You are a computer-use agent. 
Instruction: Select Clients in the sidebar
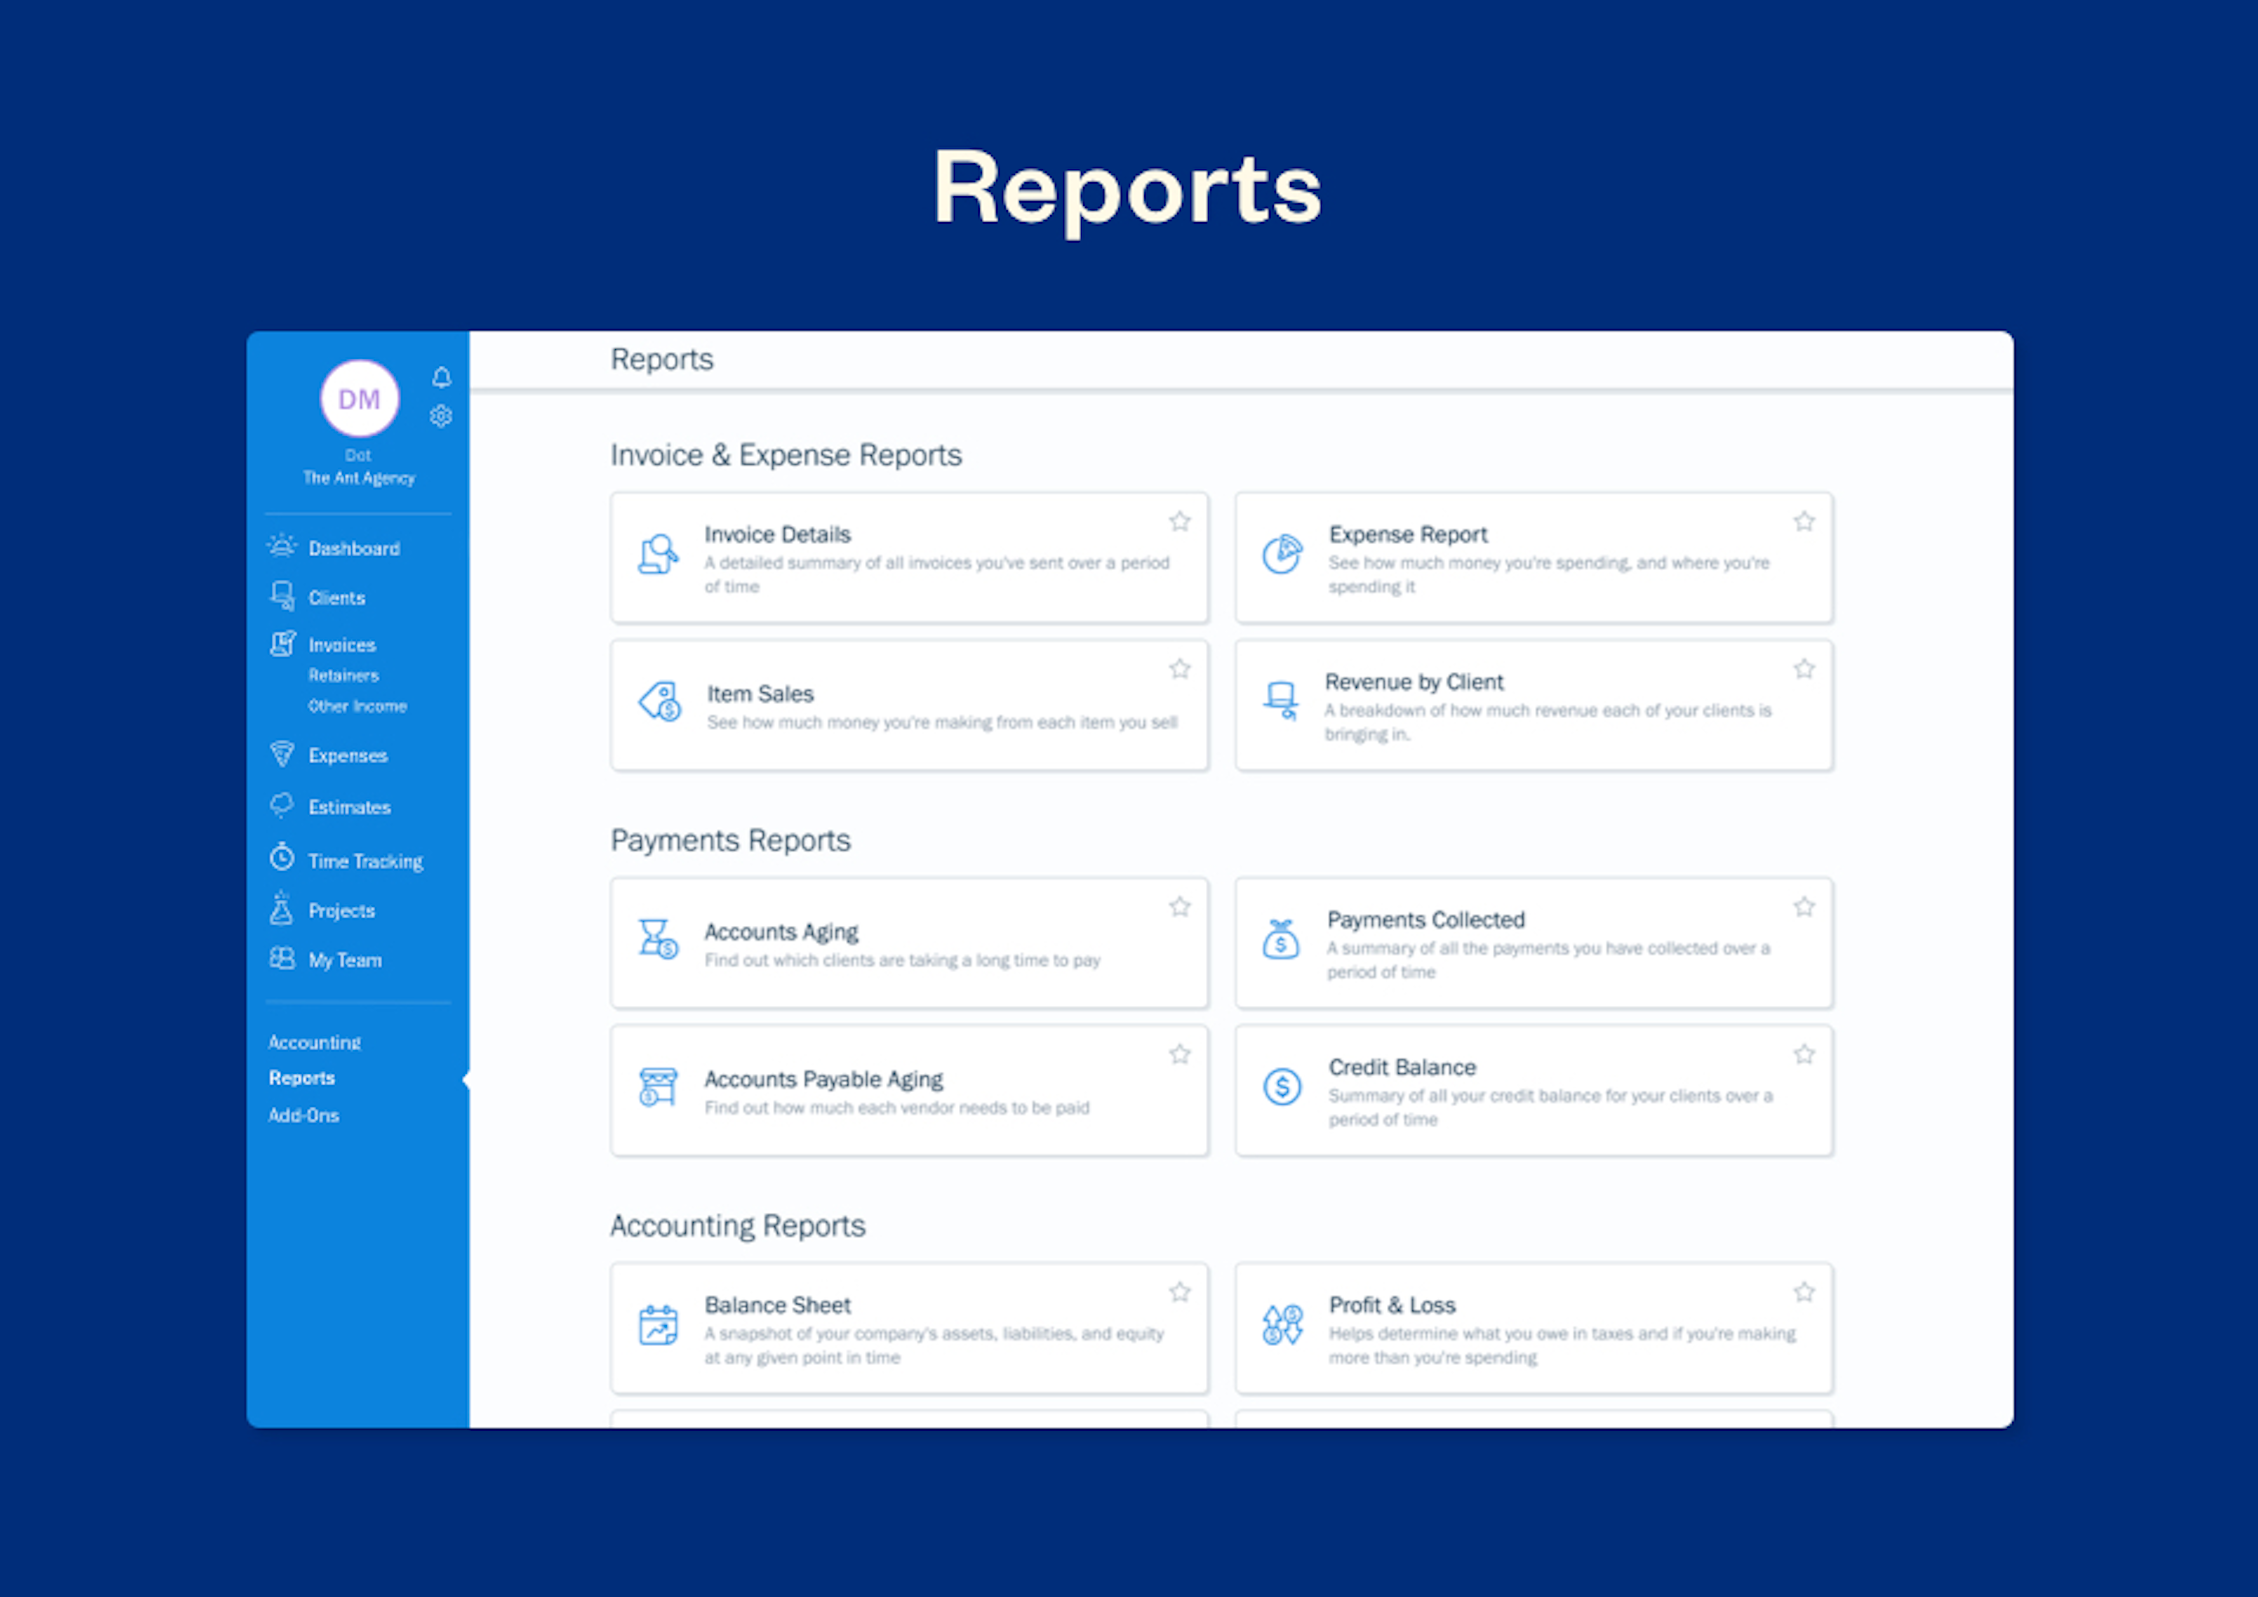[x=336, y=597]
